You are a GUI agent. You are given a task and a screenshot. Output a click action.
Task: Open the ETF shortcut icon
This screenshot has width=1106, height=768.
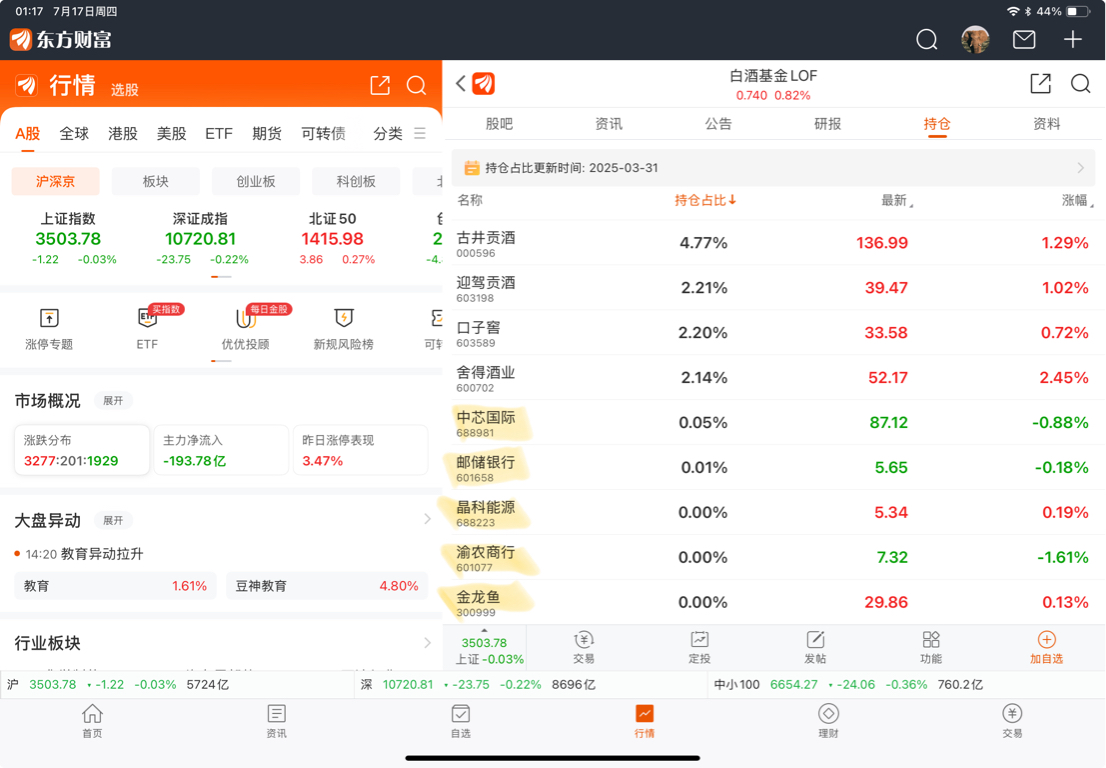click(147, 329)
